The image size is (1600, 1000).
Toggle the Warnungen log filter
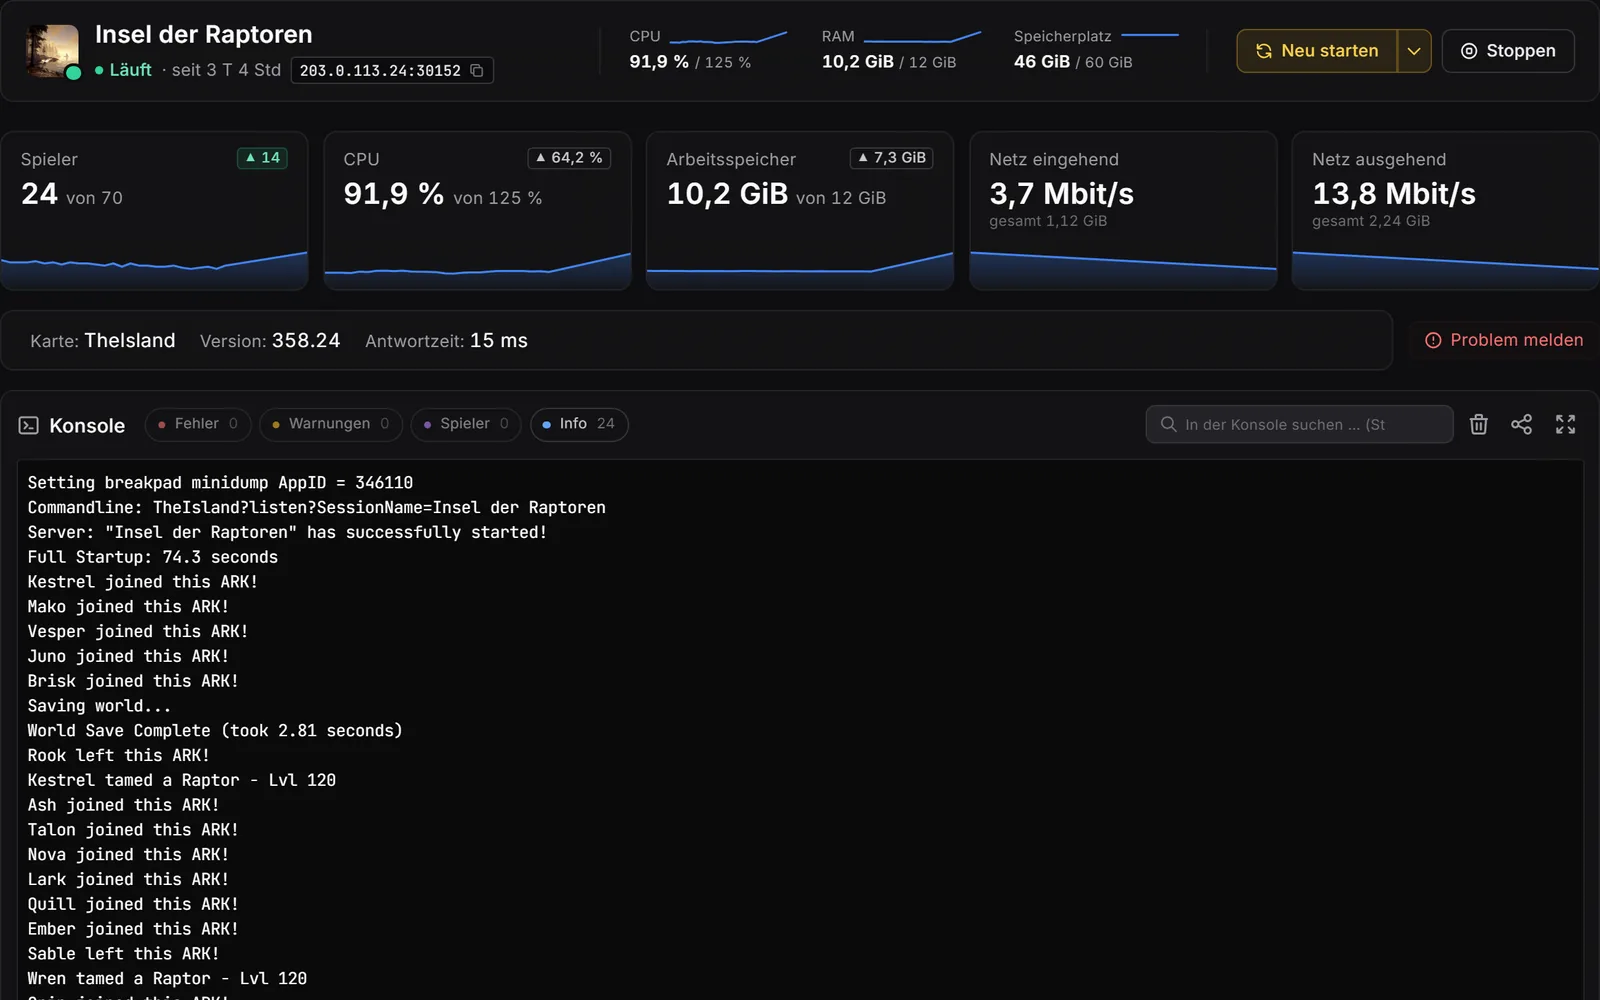(x=331, y=424)
